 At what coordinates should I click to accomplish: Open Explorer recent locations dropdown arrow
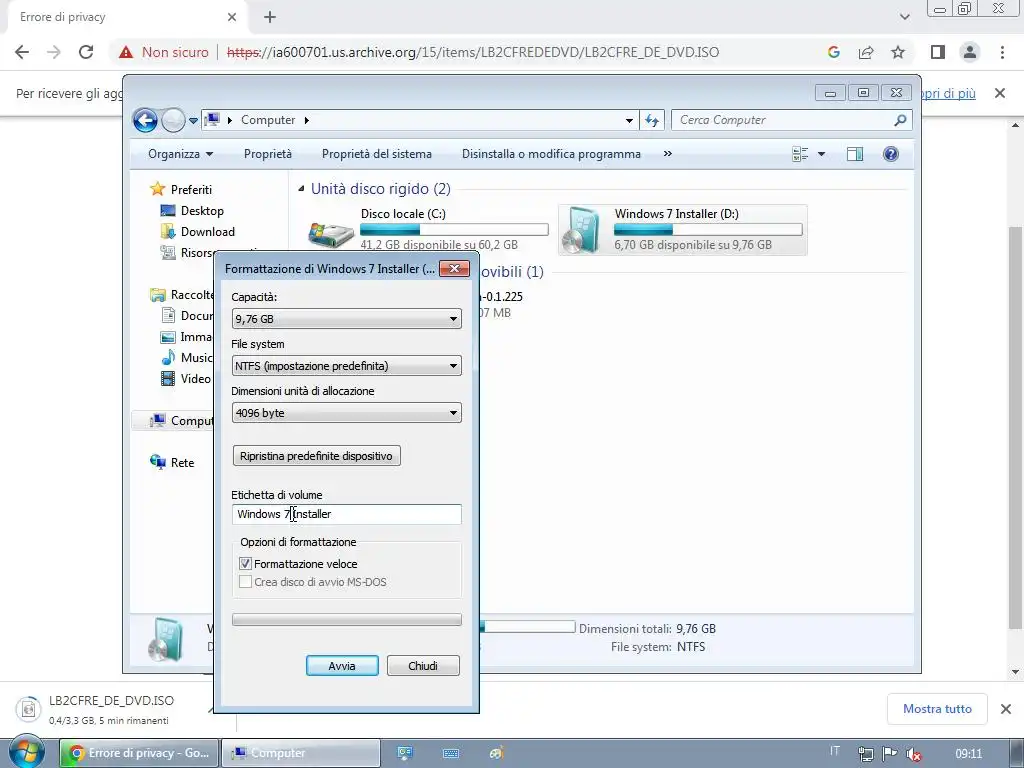193,121
